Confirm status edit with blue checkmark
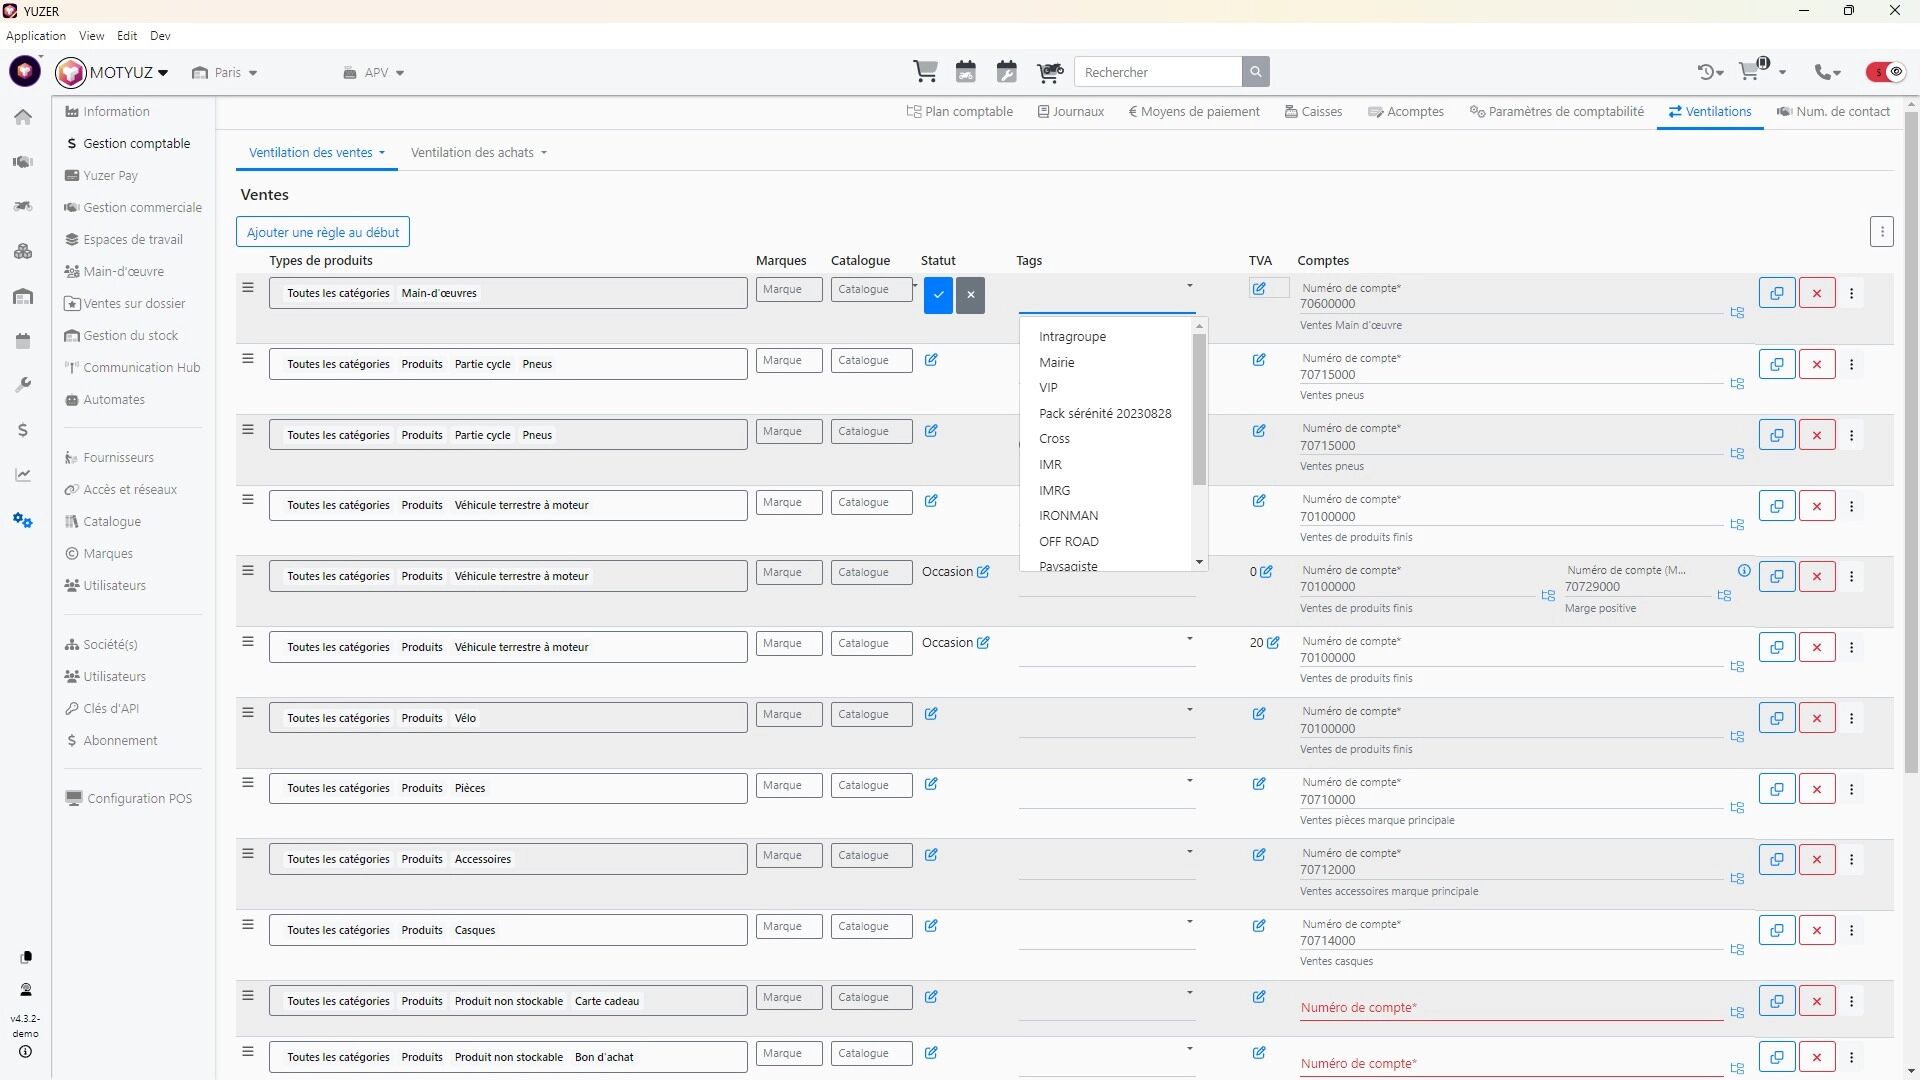This screenshot has height=1080, width=1920. (938, 295)
